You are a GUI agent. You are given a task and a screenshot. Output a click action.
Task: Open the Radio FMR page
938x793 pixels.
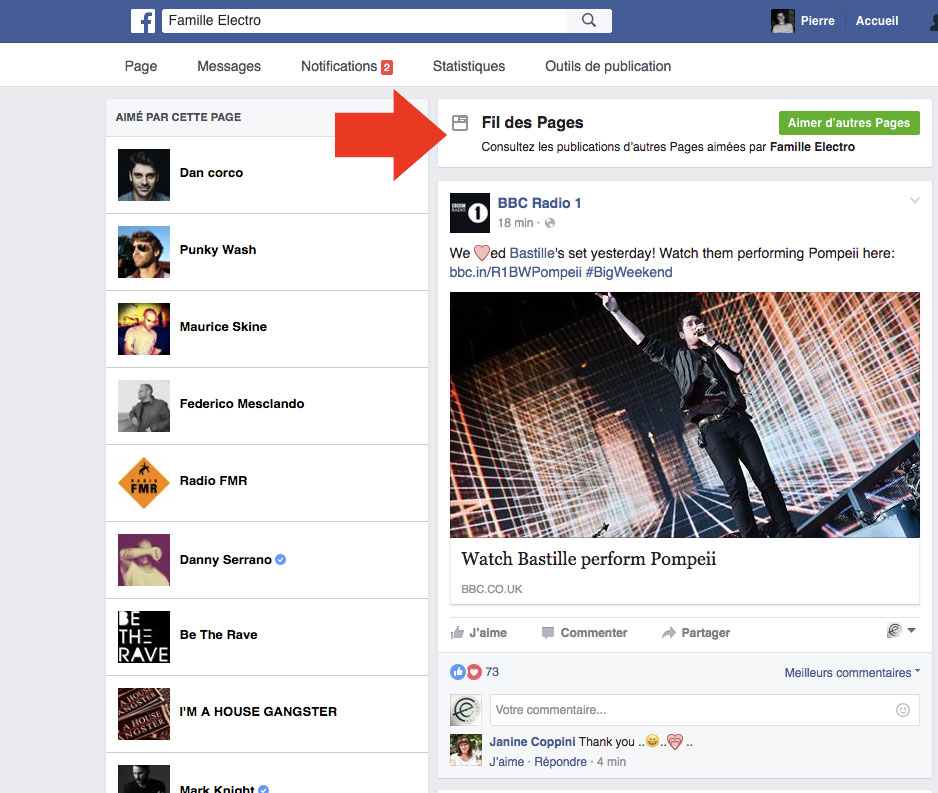coord(214,481)
